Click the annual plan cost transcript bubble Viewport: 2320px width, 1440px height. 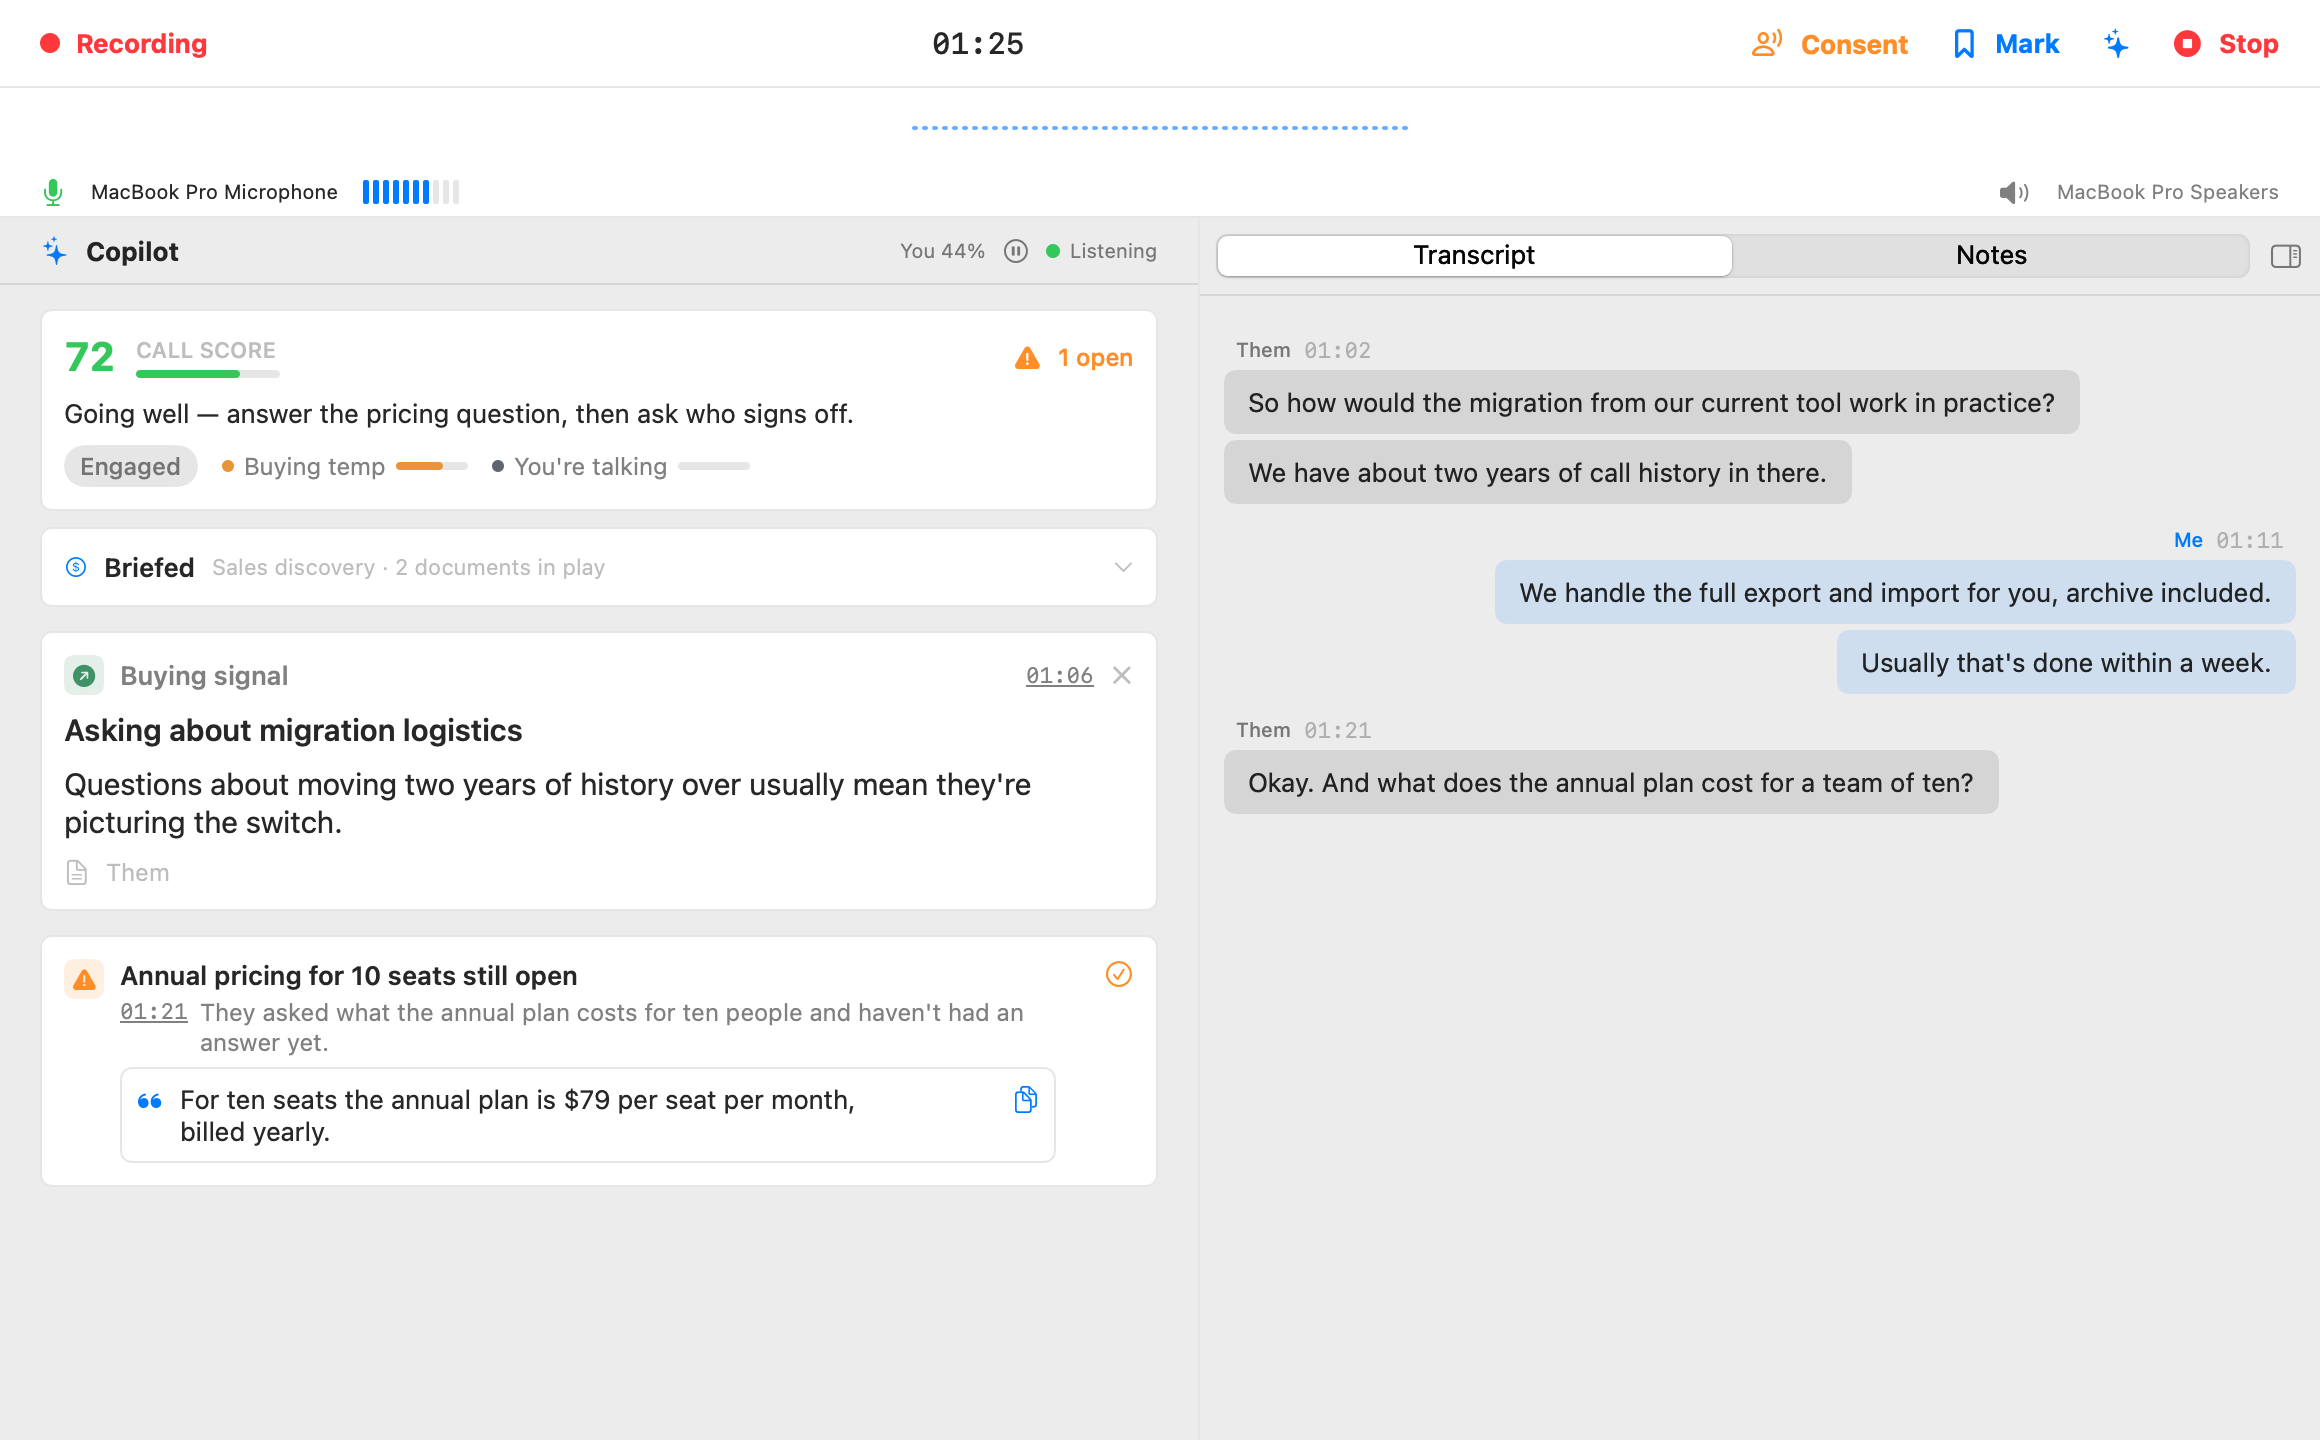(x=1611, y=782)
